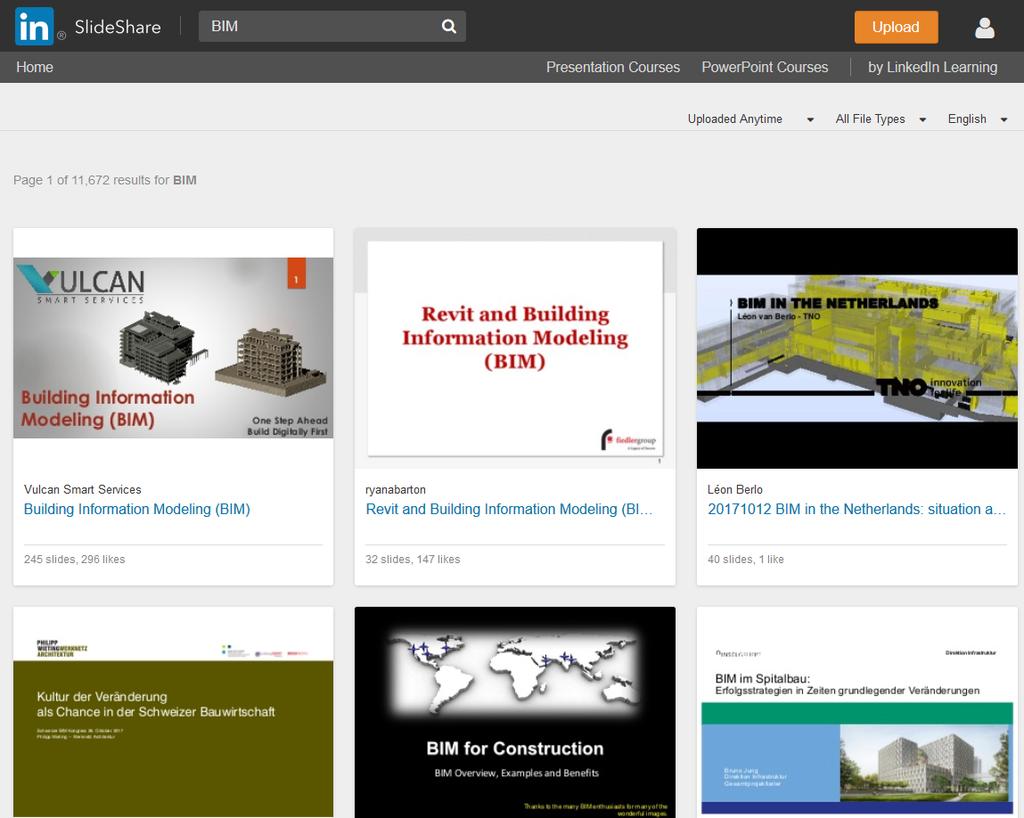Open the BIM im Spitalbau thumbnail

857,712
